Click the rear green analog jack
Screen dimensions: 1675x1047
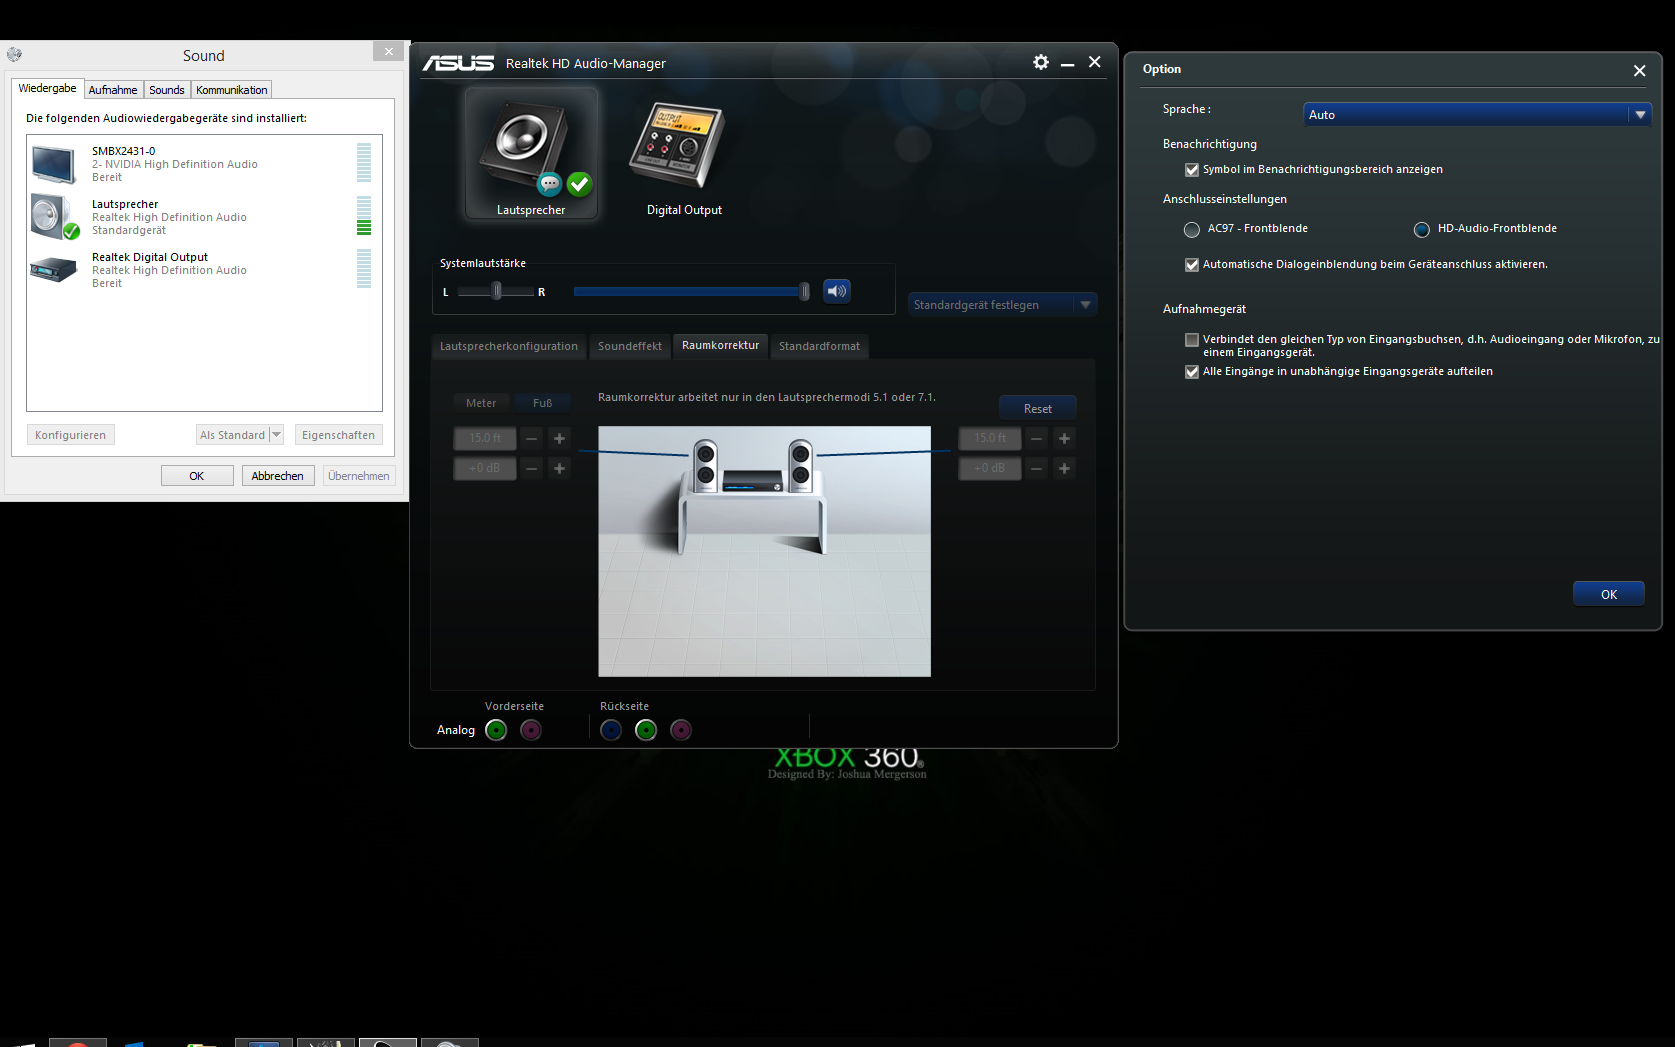(x=646, y=730)
